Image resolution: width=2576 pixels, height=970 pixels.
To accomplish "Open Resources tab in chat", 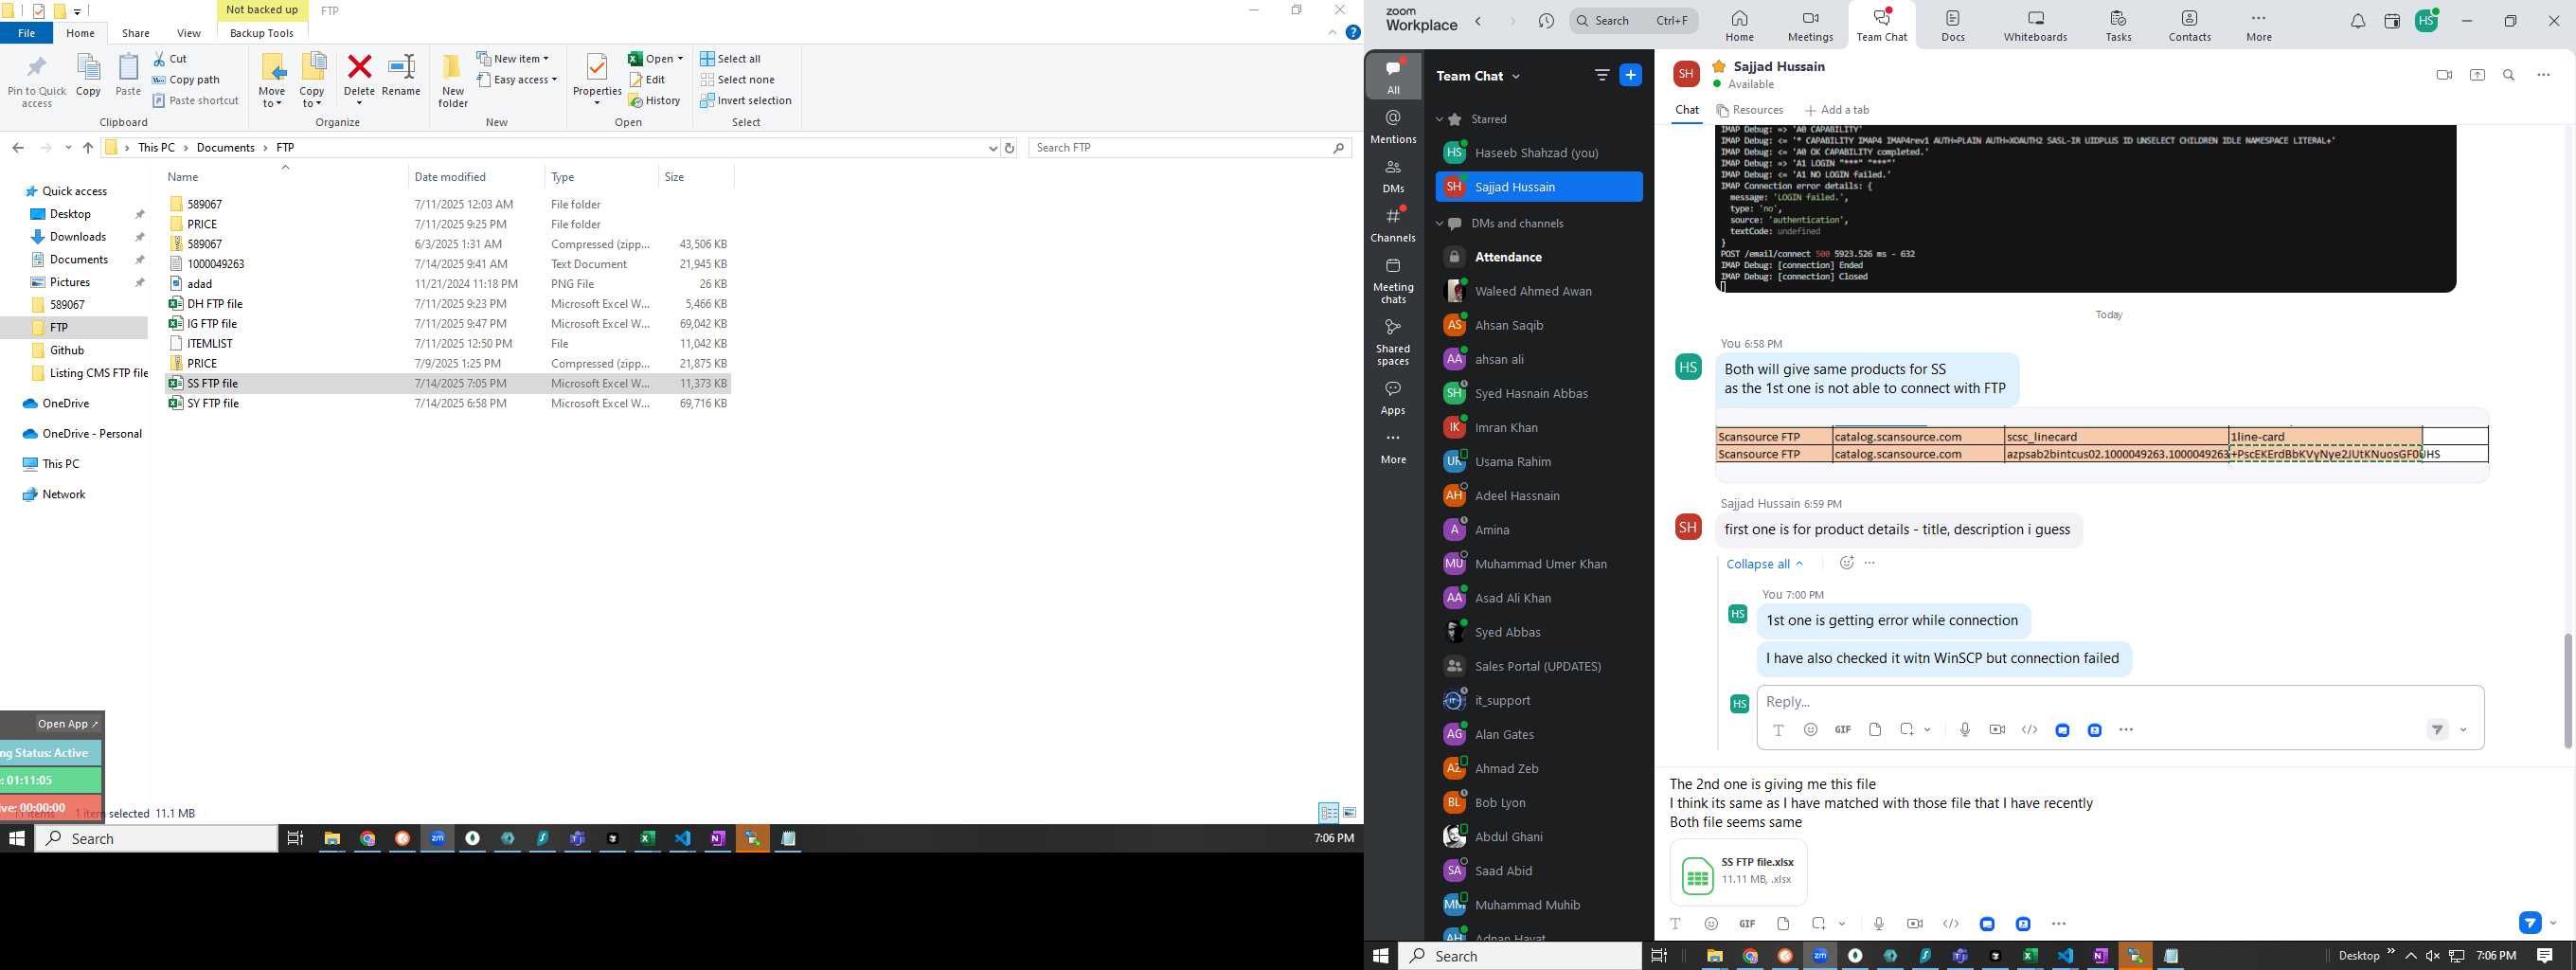I will 1750,111.
